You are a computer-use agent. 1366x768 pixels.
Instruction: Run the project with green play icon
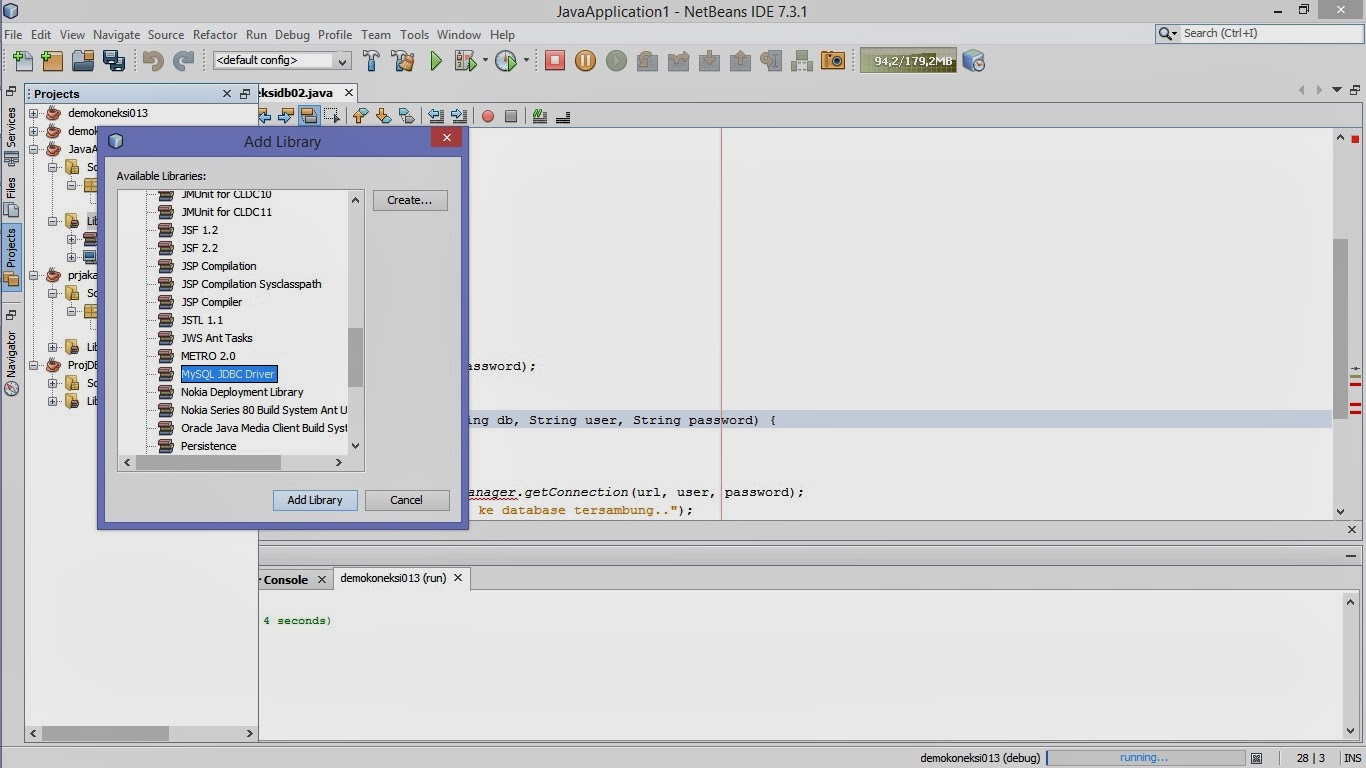click(x=436, y=61)
